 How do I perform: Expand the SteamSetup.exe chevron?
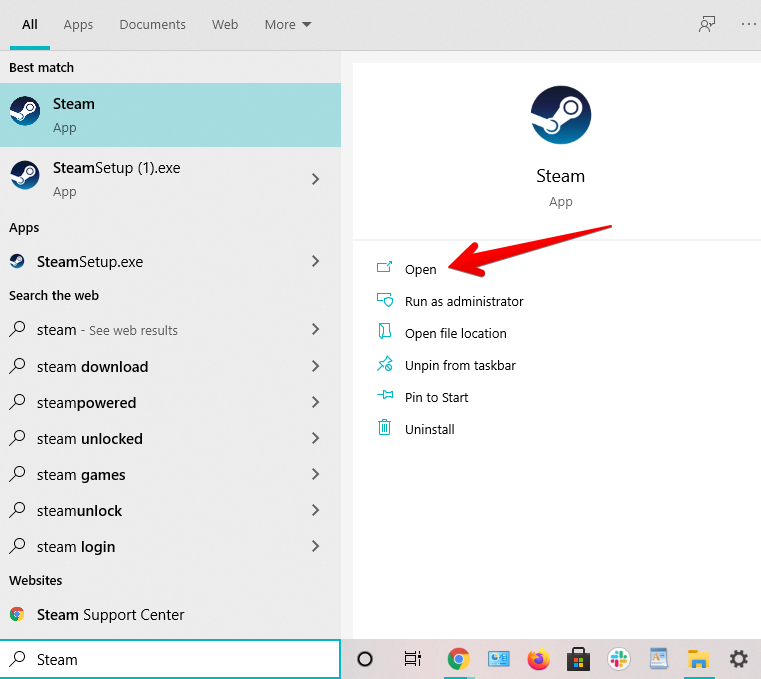(315, 261)
